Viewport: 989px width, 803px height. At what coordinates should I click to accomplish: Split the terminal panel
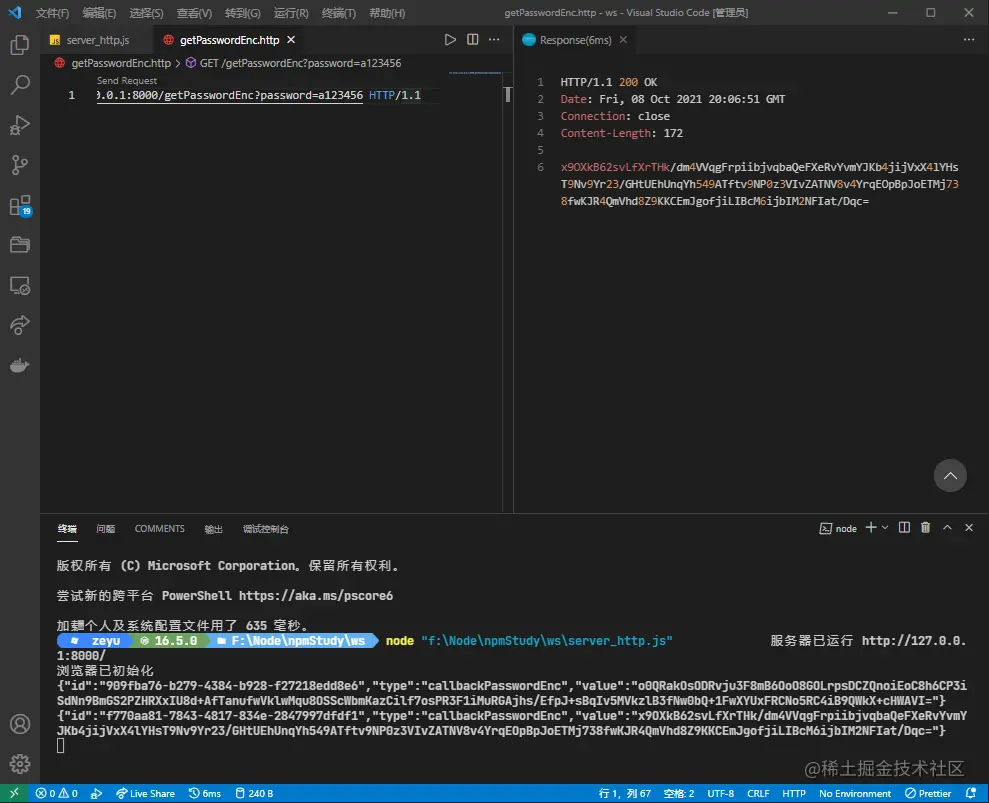click(904, 528)
